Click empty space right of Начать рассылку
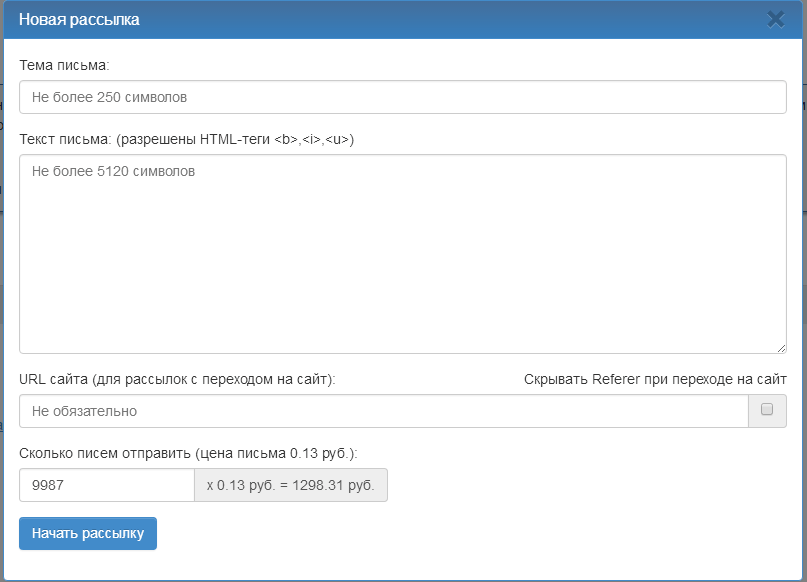Screen dimensions: 807x582 [x=450, y=534]
